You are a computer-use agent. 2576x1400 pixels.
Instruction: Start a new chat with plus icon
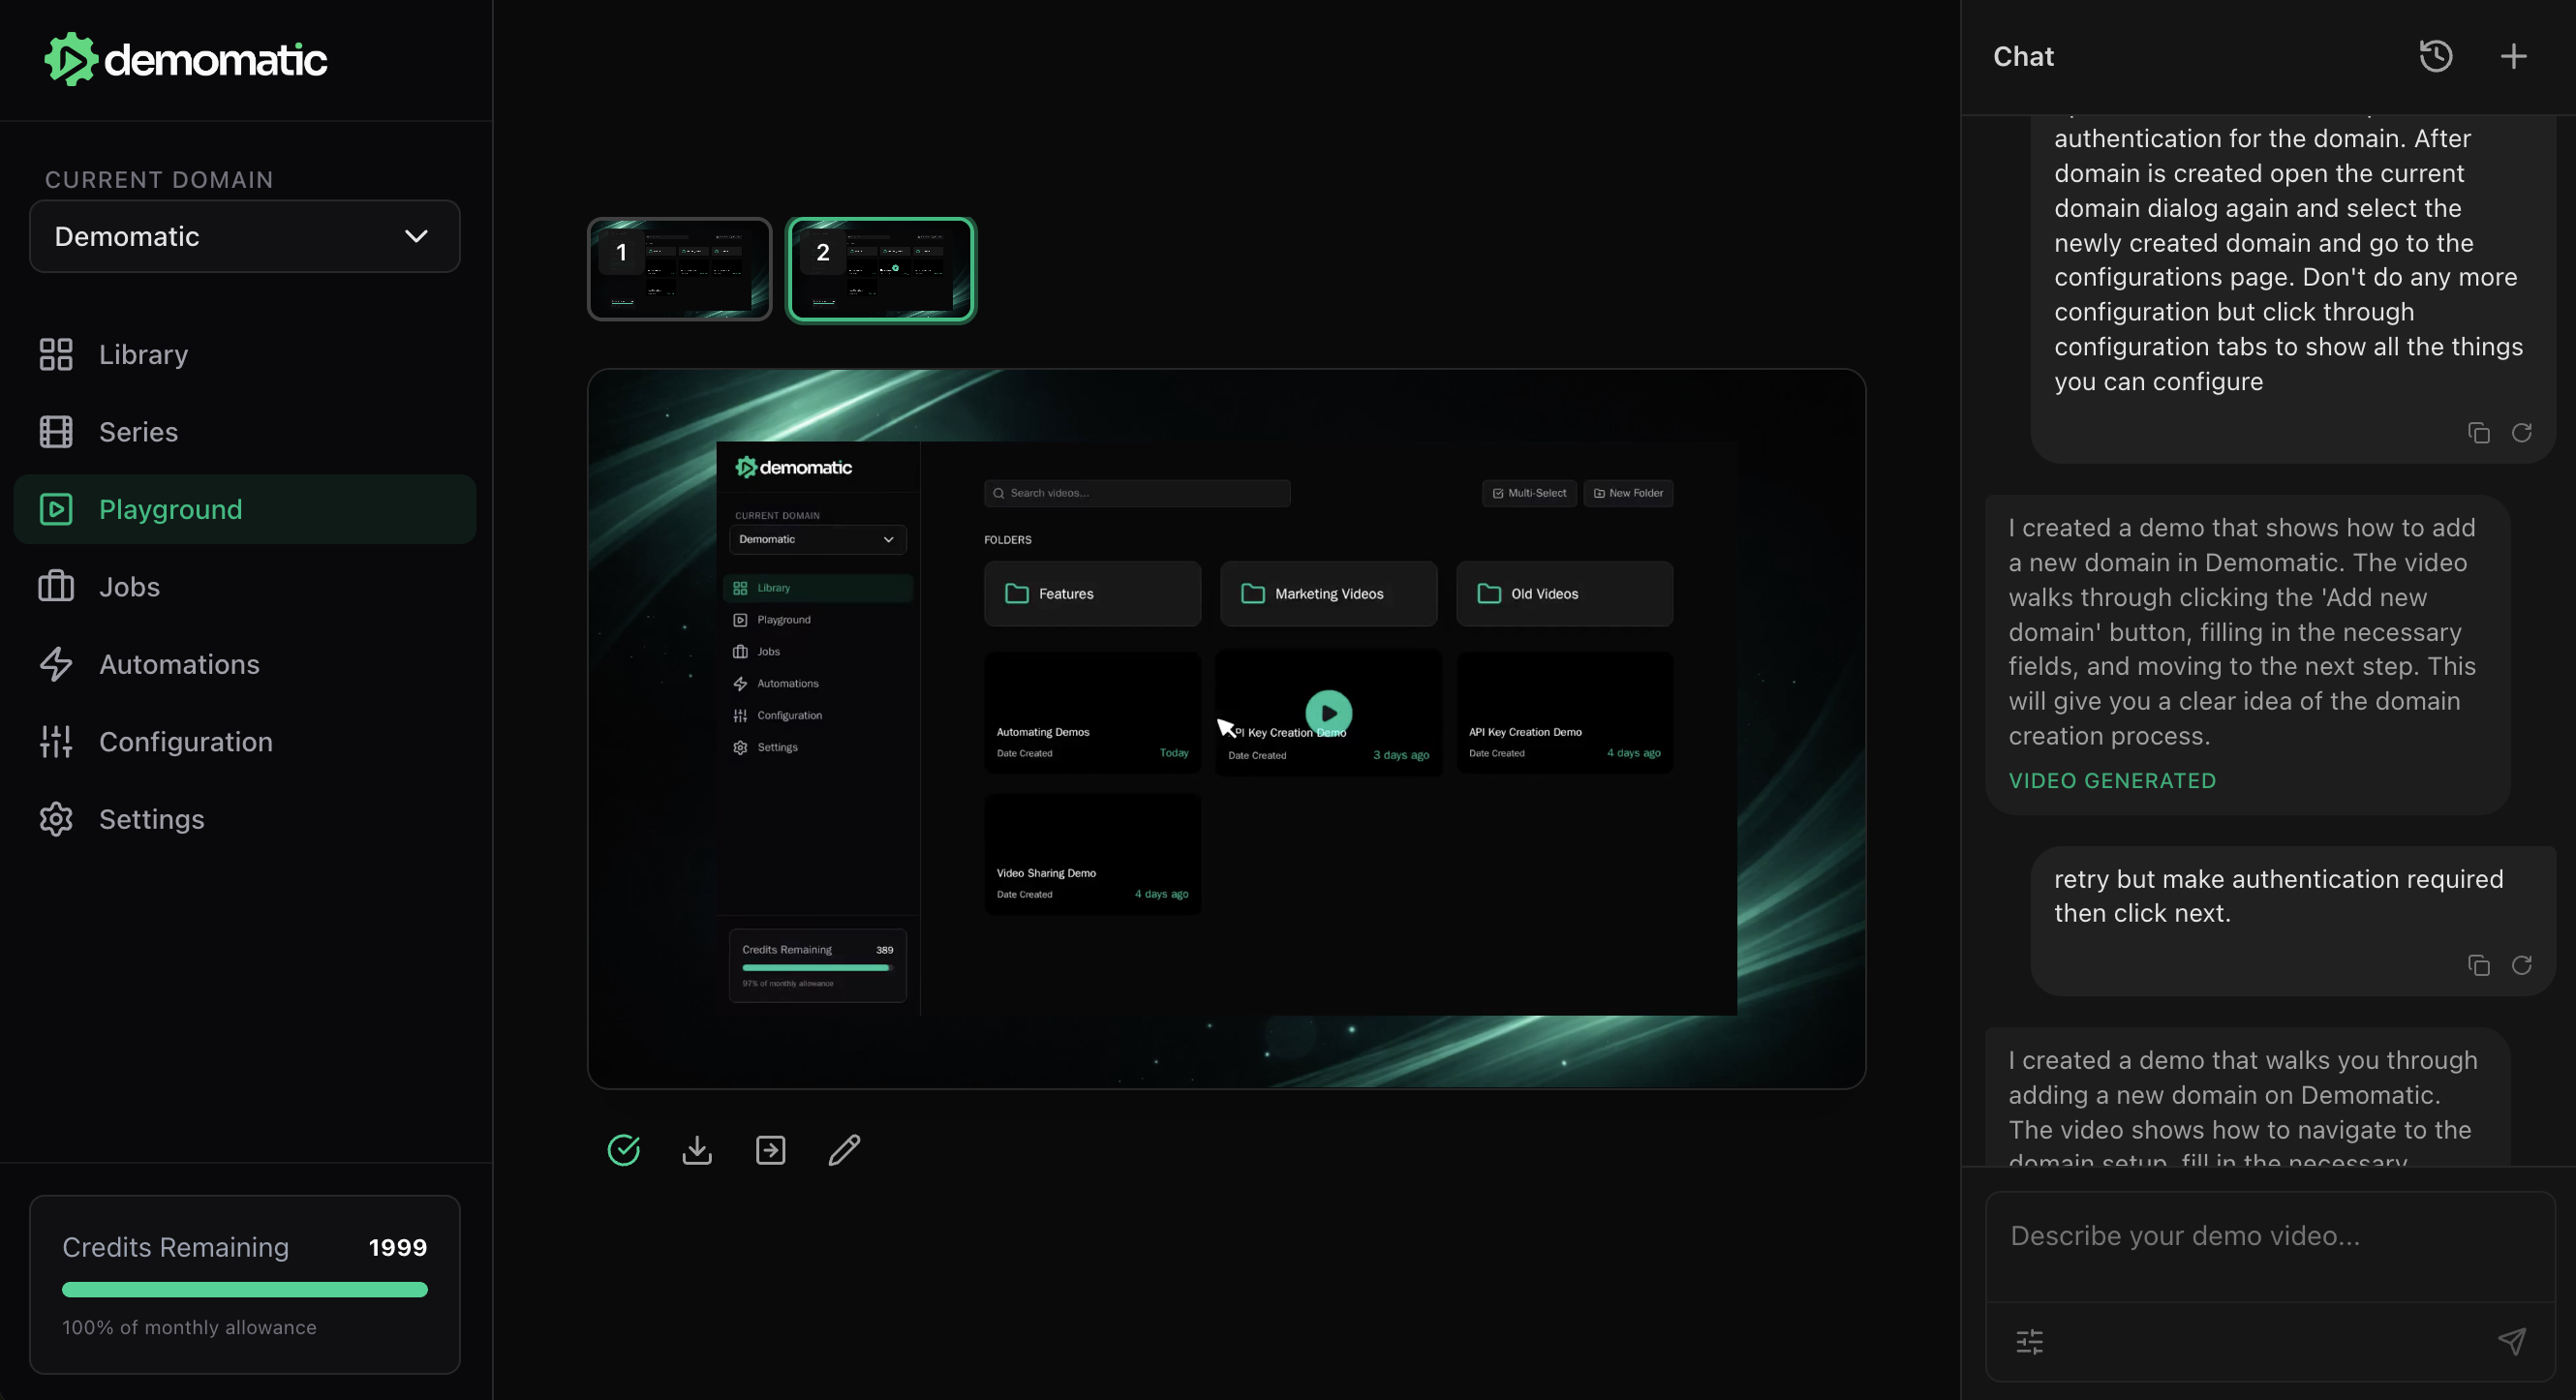click(x=2513, y=56)
